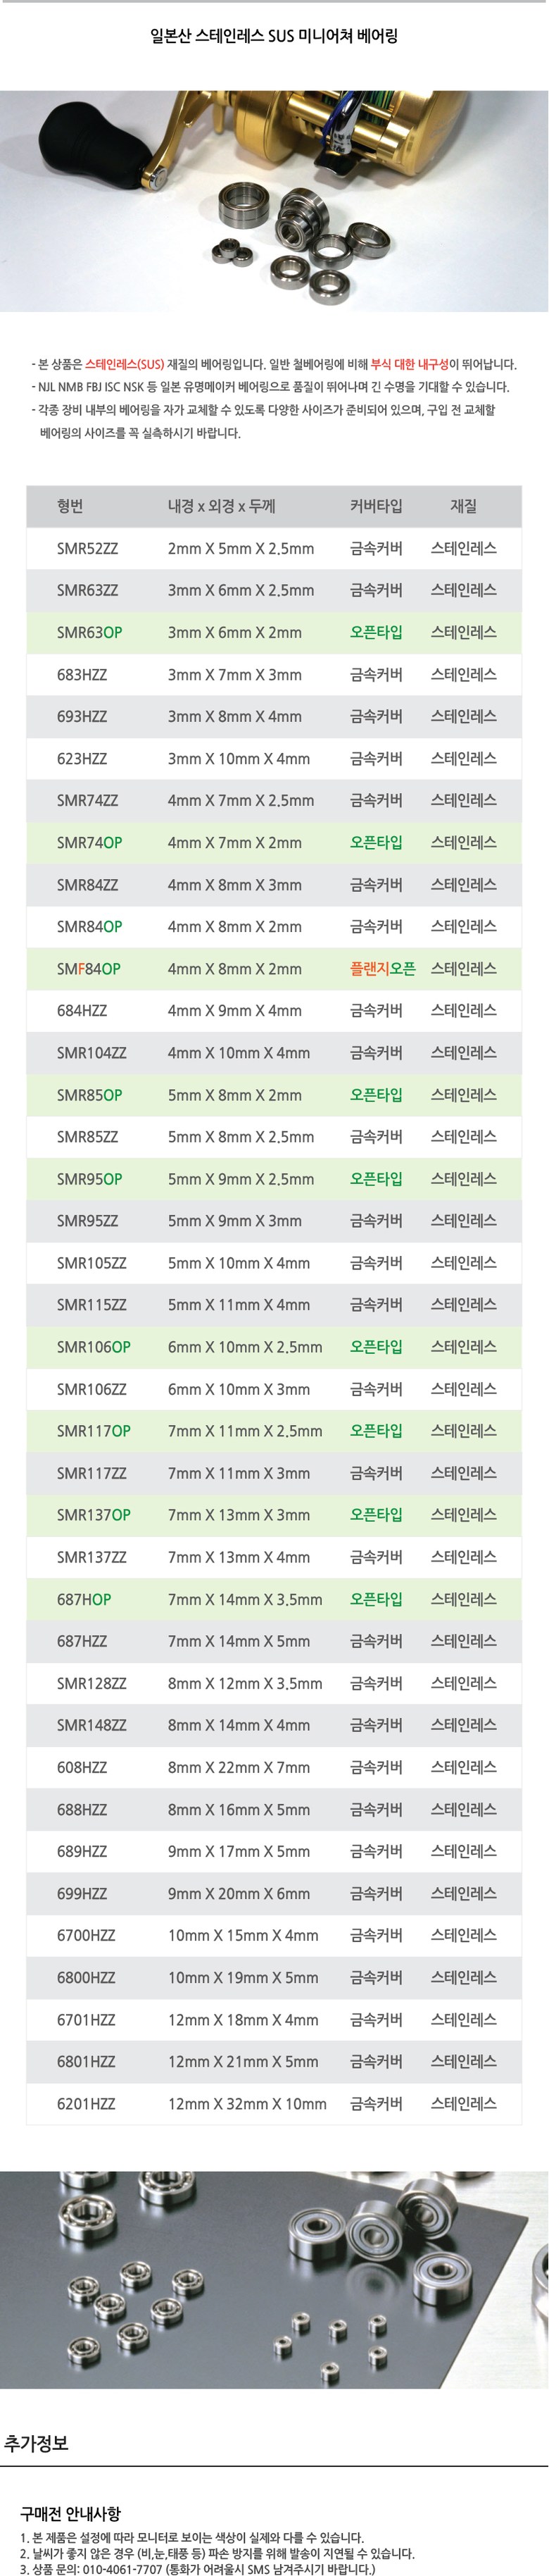
Task: Click the page title 일본산 스테인레스 SUS 미니어쳐 베어링
Action: [x=274, y=36]
